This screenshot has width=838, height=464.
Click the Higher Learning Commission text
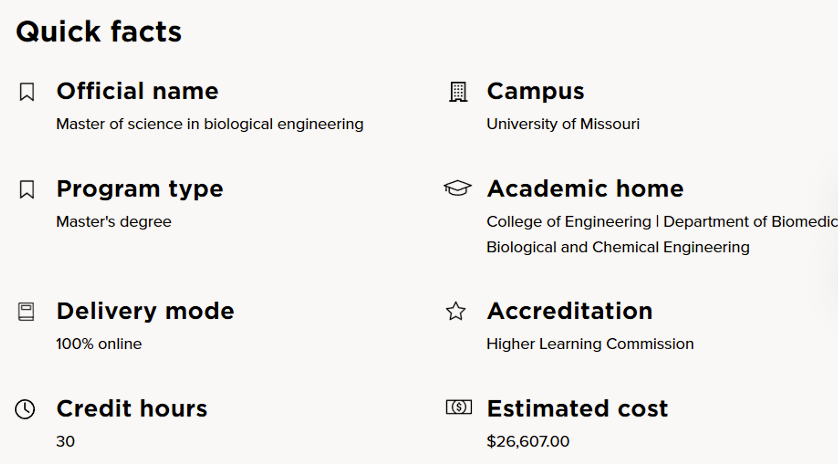coord(590,344)
